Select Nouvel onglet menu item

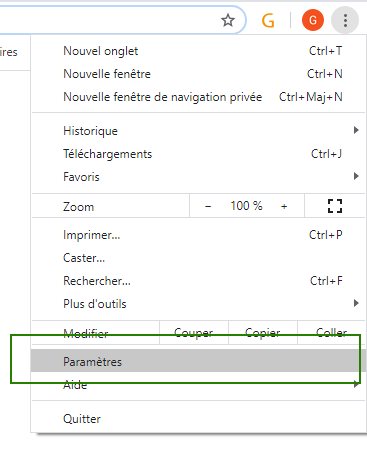tap(198, 51)
